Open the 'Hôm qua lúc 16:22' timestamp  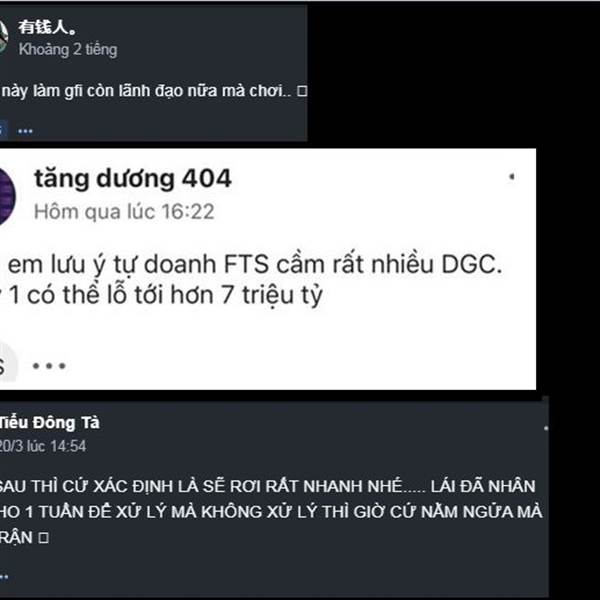click(124, 212)
